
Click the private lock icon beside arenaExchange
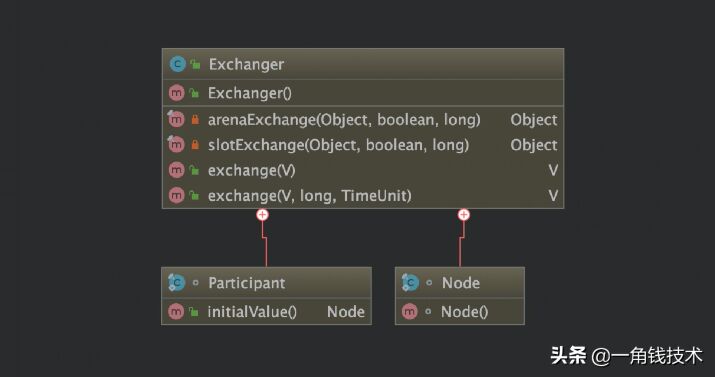click(x=195, y=119)
